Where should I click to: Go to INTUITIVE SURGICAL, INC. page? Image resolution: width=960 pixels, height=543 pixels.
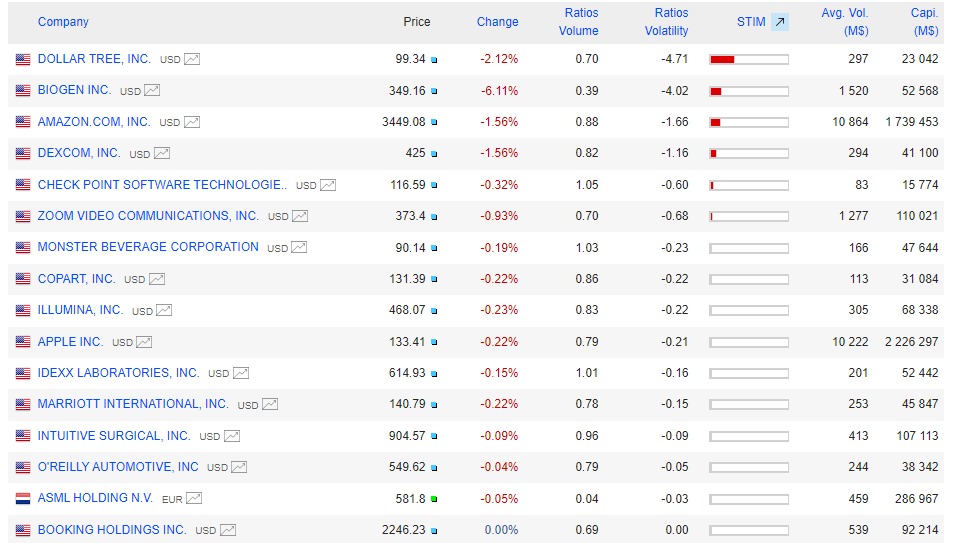(114, 436)
